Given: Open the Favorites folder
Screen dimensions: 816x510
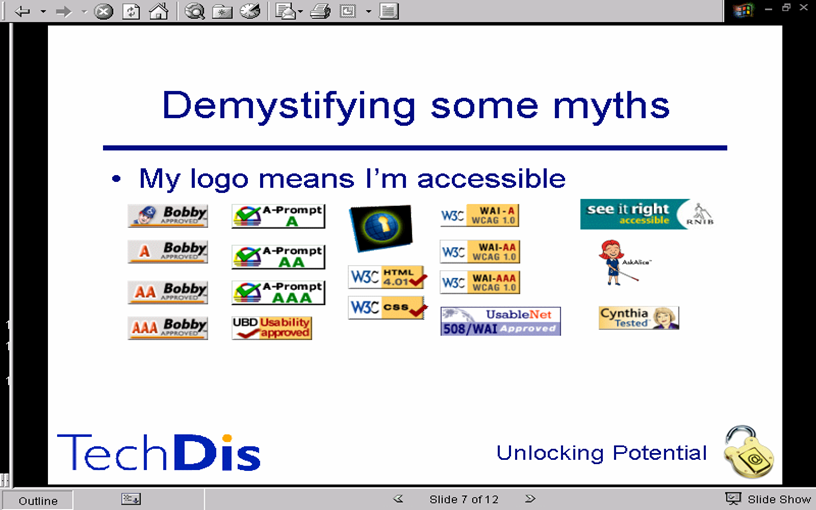Looking at the screenshot, I should [222, 11].
